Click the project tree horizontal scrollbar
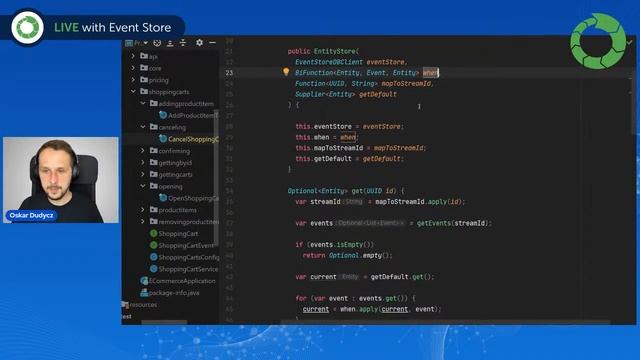Screen dimensions: 640x360 coord(164,322)
